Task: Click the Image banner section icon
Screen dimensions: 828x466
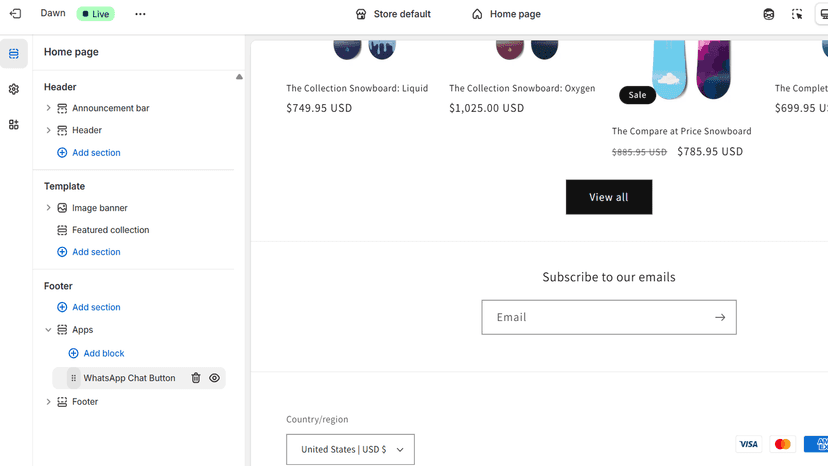Action: [x=62, y=208]
